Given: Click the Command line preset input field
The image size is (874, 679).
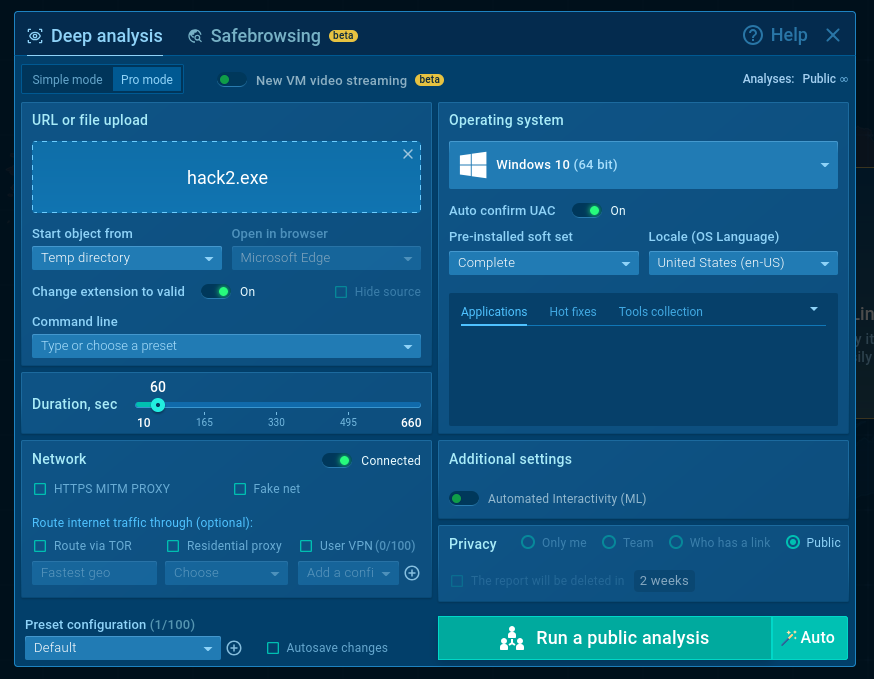Looking at the screenshot, I should [x=226, y=346].
